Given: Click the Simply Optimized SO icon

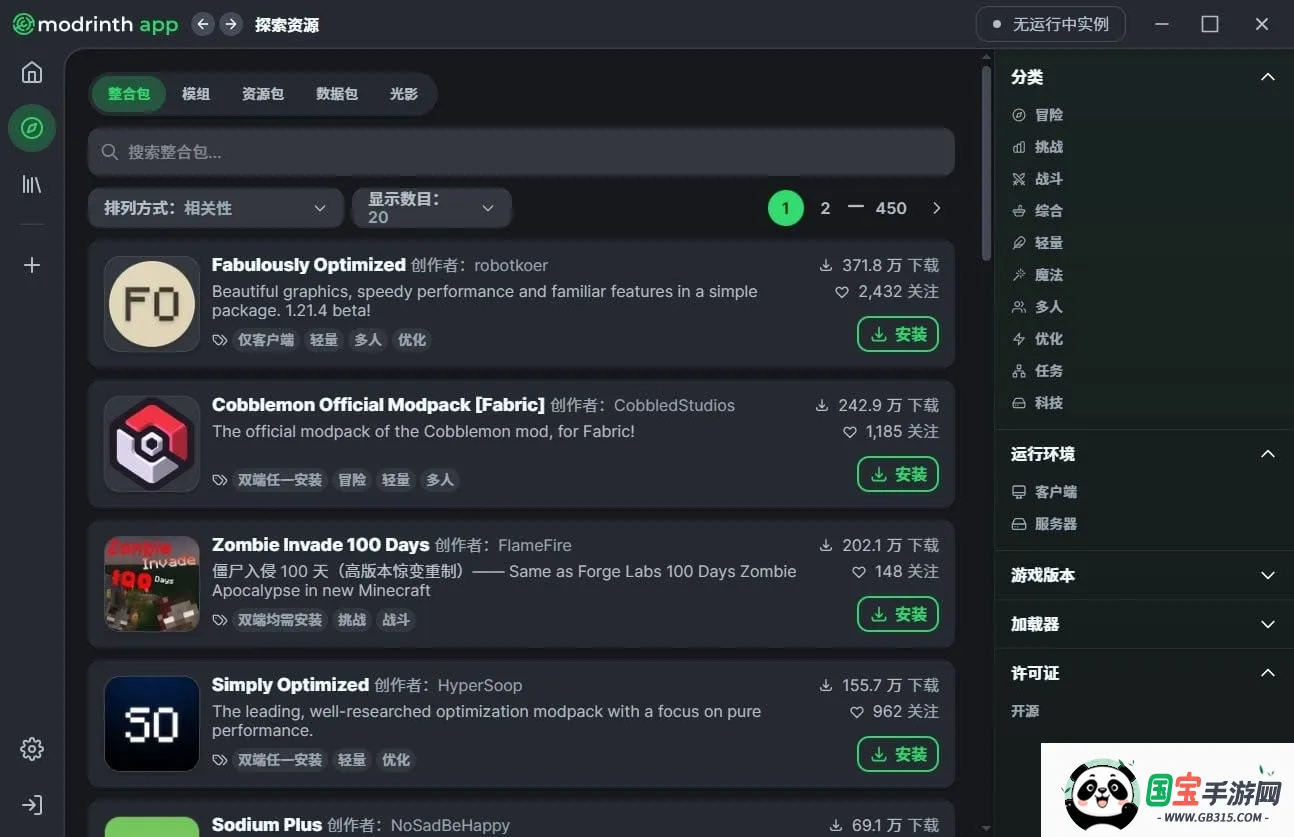Looking at the screenshot, I should [x=152, y=724].
